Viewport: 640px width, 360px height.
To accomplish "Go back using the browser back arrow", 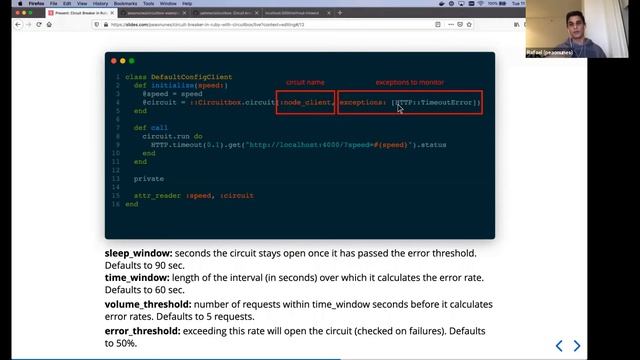I will [18, 24].
